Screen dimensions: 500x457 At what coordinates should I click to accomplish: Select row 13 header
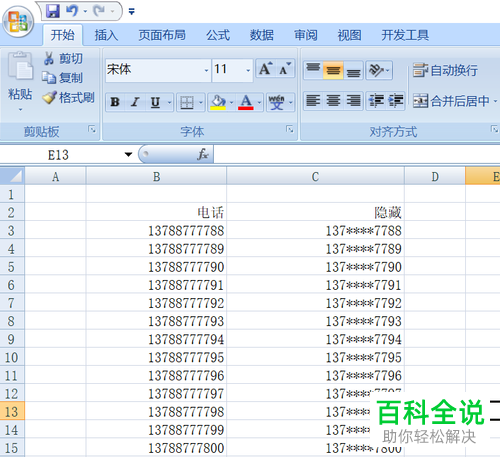coord(12,411)
